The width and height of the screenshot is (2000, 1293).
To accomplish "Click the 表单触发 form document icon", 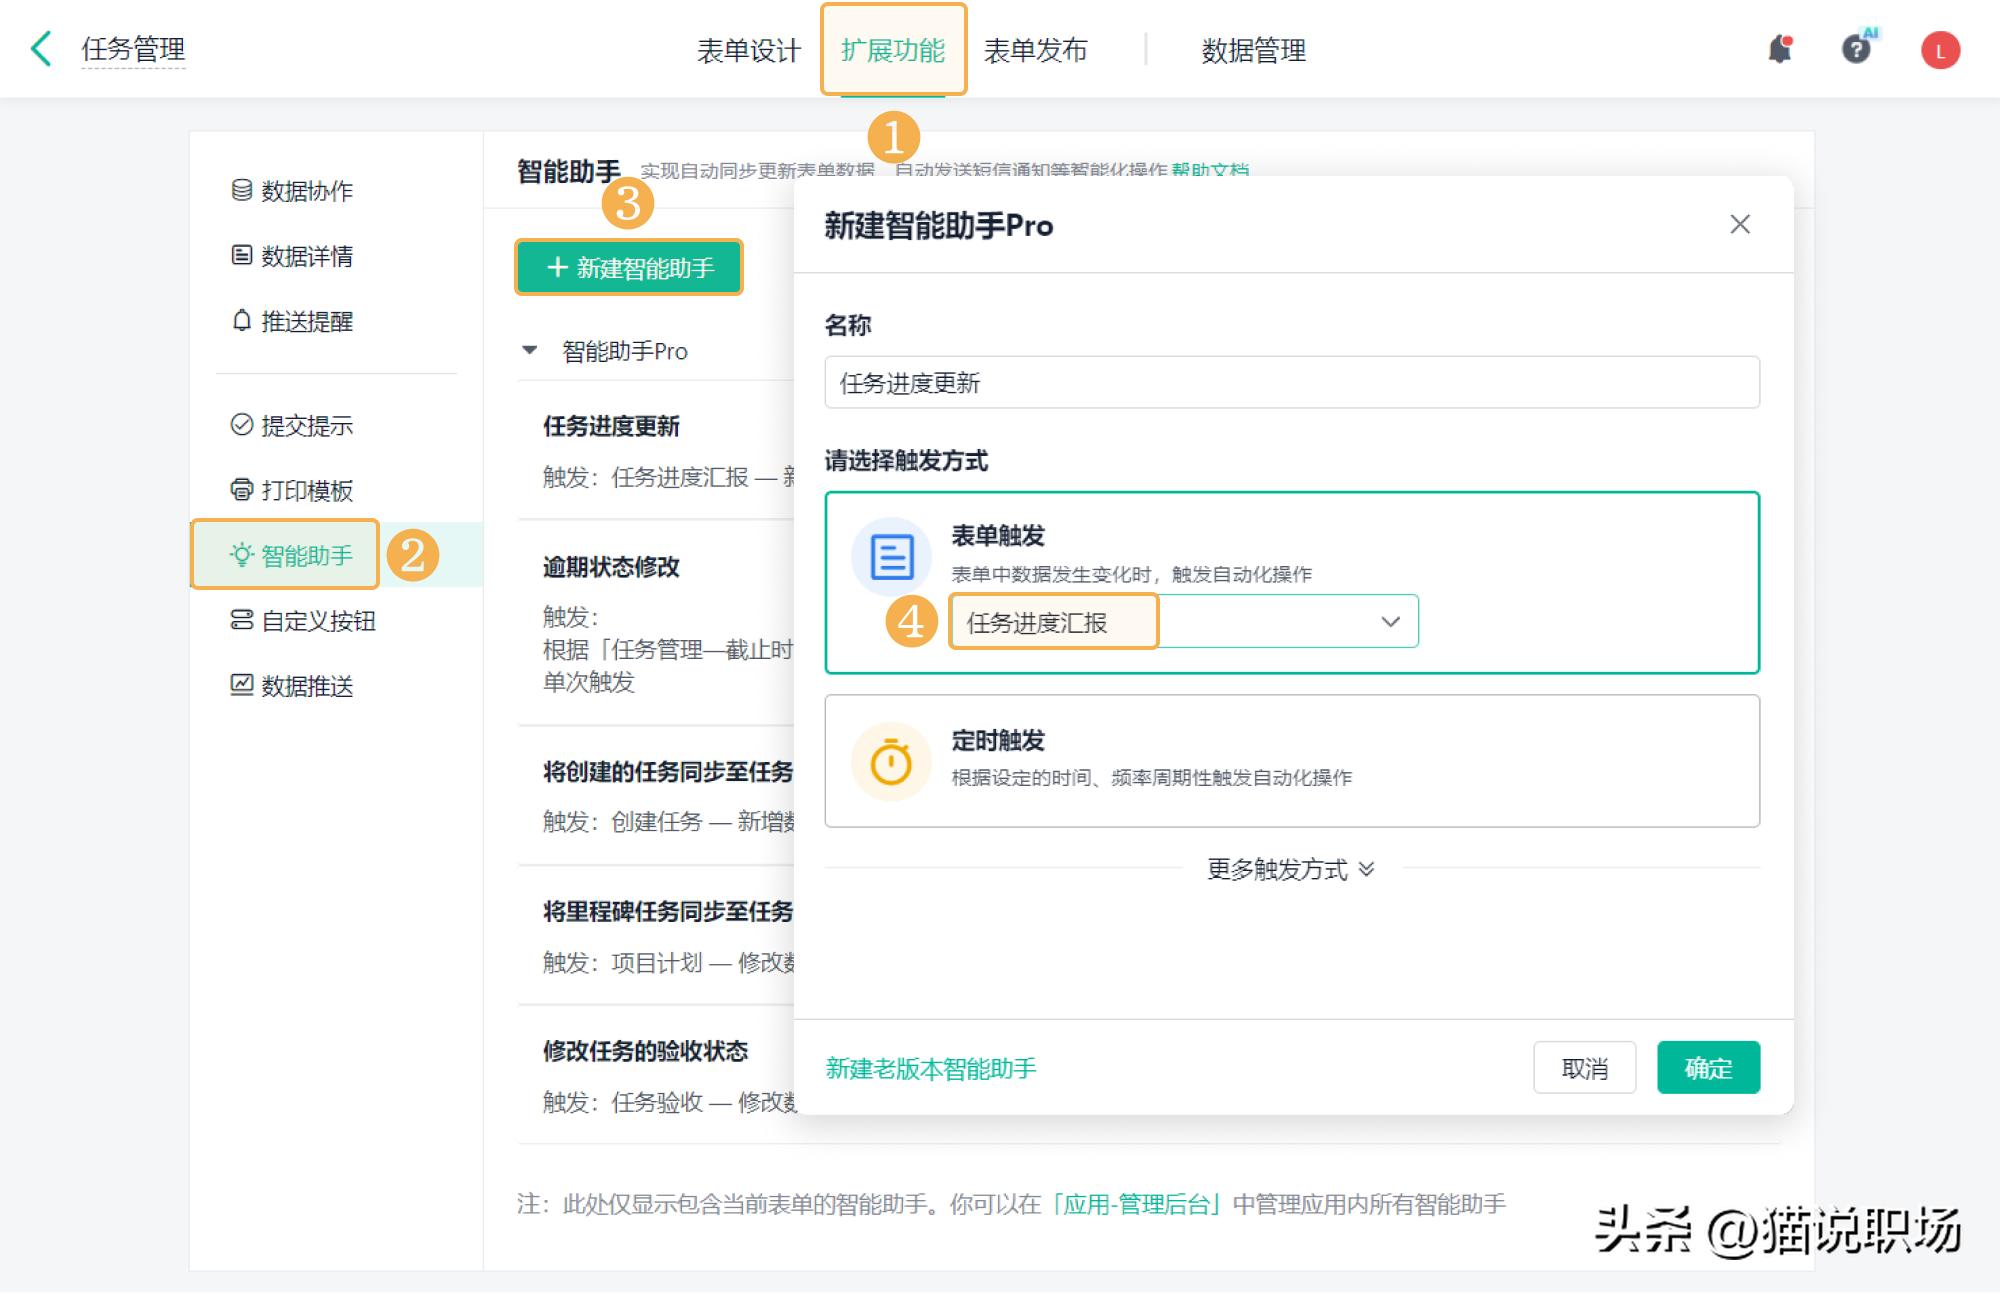I will (890, 555).
